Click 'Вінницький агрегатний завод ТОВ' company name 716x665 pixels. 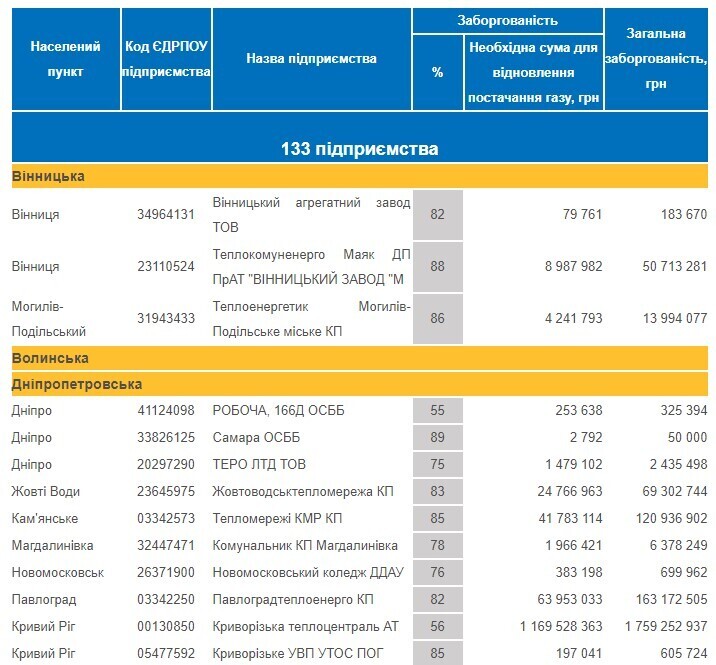click(x=311, y=214)
